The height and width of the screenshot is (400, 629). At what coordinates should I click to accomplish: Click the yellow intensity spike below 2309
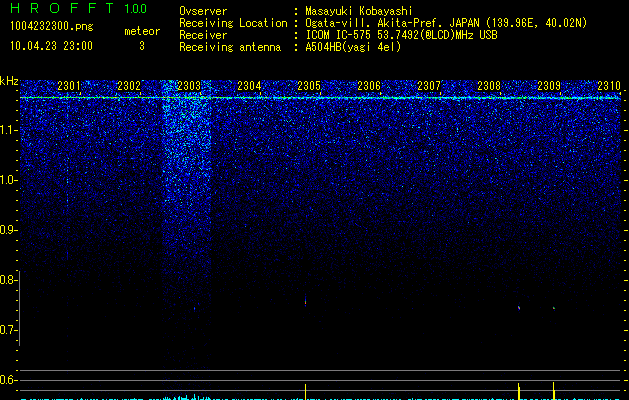[x=554, y=391]
